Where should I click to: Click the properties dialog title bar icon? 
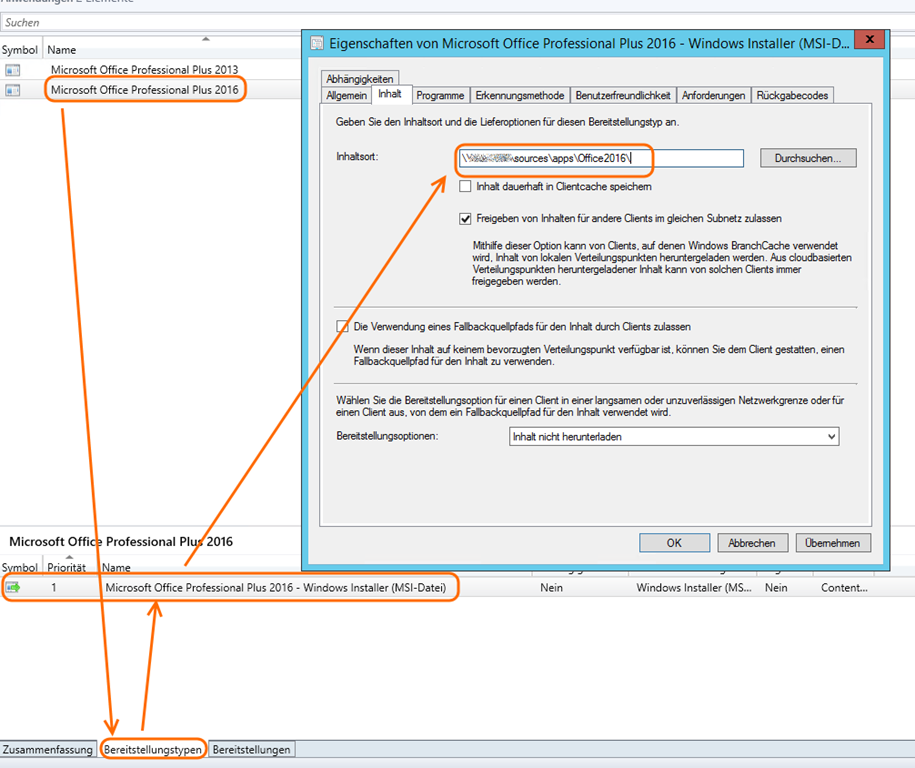[x=317, y=43]
